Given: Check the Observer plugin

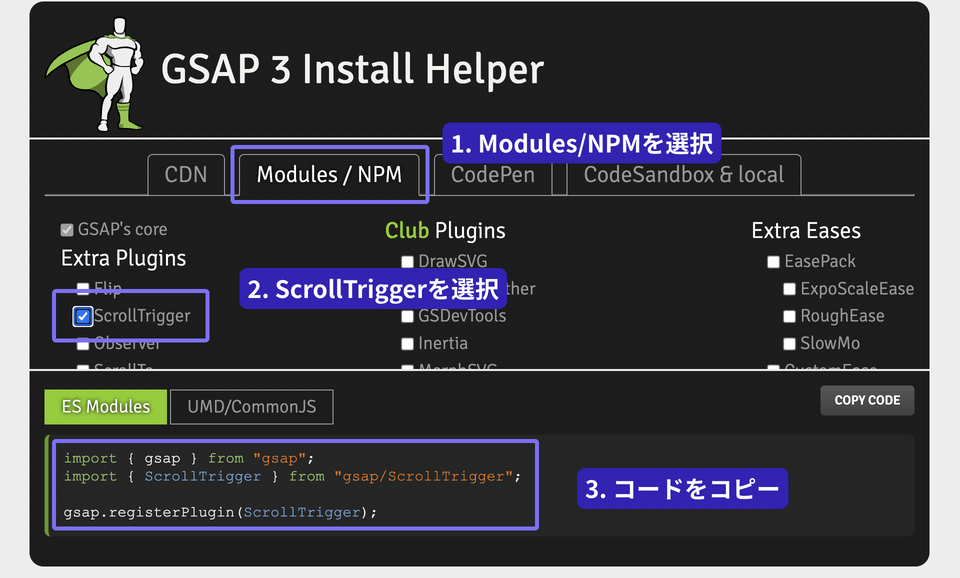Looking at the screenshot, I should tap(82, 343).
